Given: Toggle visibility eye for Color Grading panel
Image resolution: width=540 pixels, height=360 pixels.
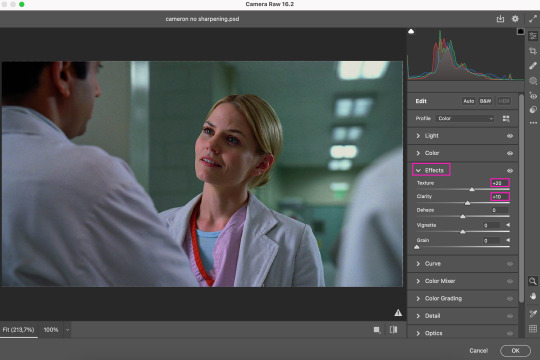Looking at the screenshot, I should pyautogui.click(x=510, y=299).
